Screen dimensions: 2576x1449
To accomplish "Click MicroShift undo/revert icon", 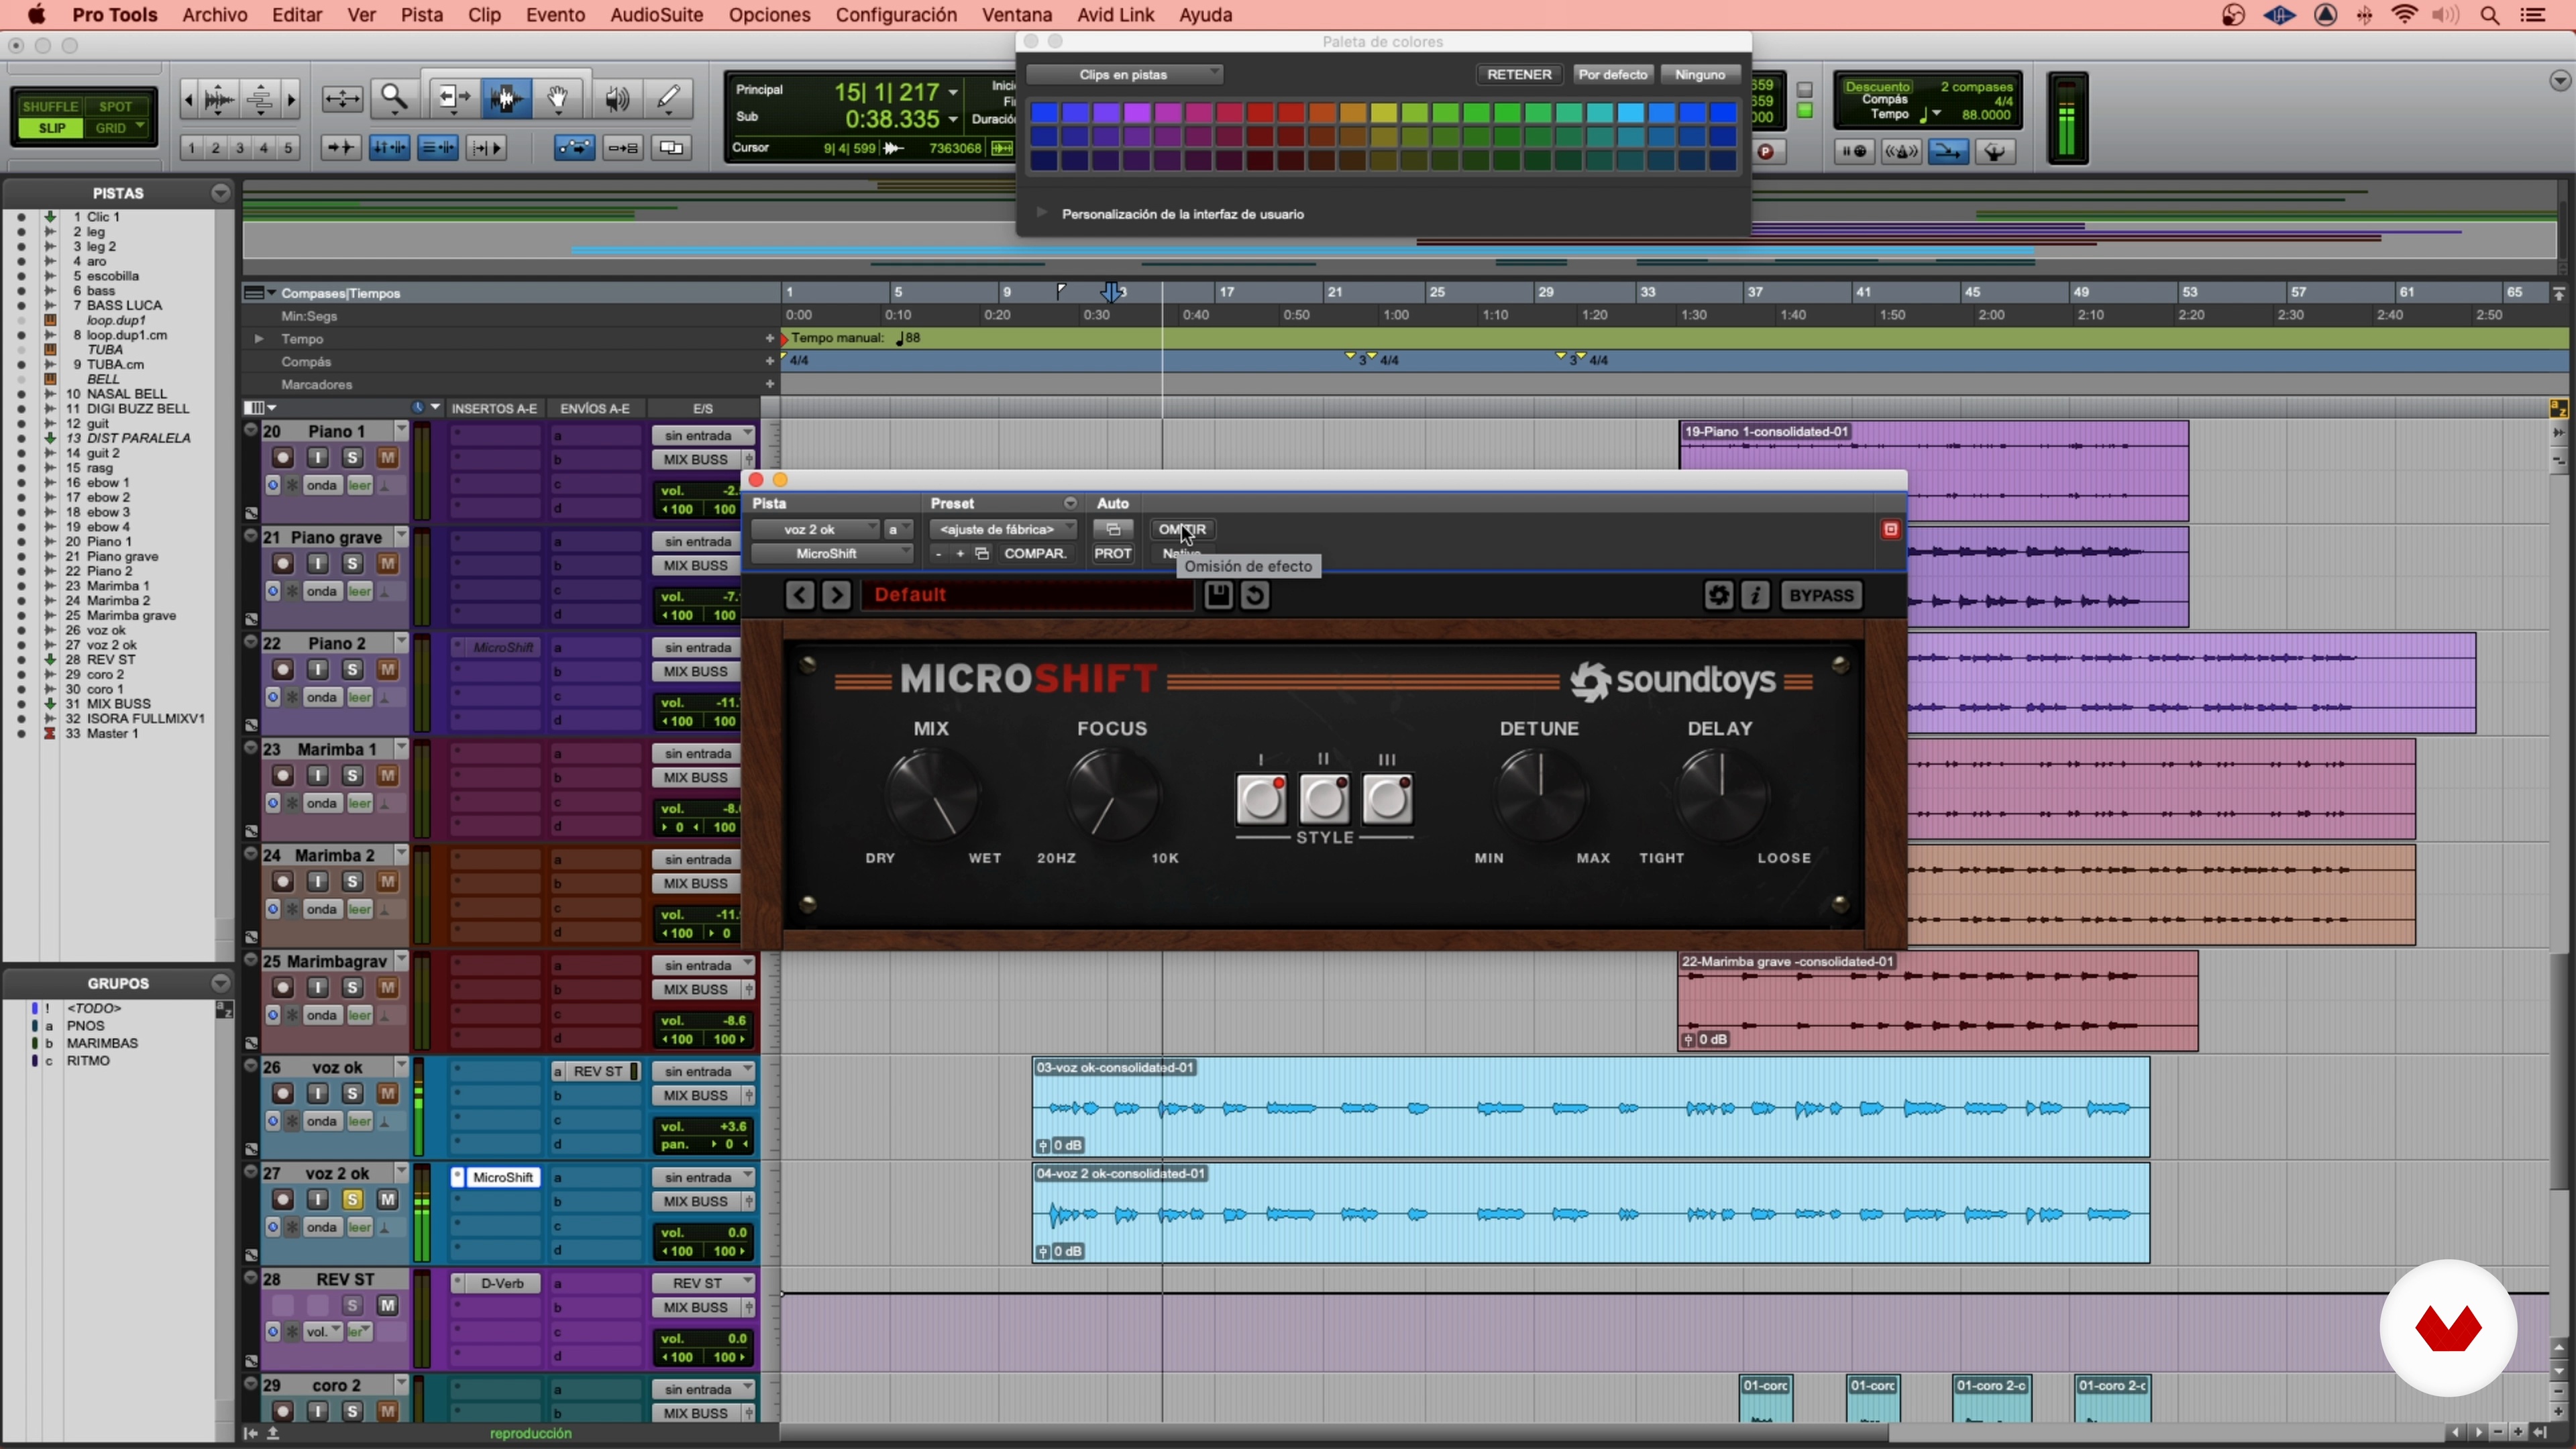I will click(1254, 595).
